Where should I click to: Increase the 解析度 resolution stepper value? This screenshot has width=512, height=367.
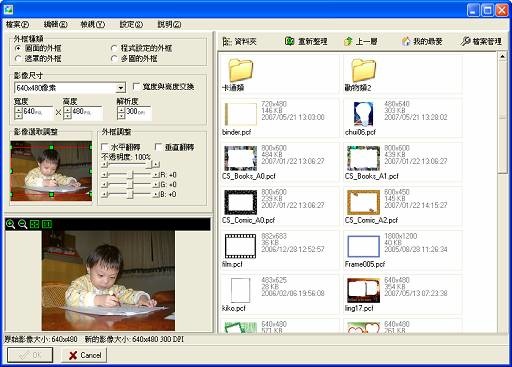[x=122, y=110]
